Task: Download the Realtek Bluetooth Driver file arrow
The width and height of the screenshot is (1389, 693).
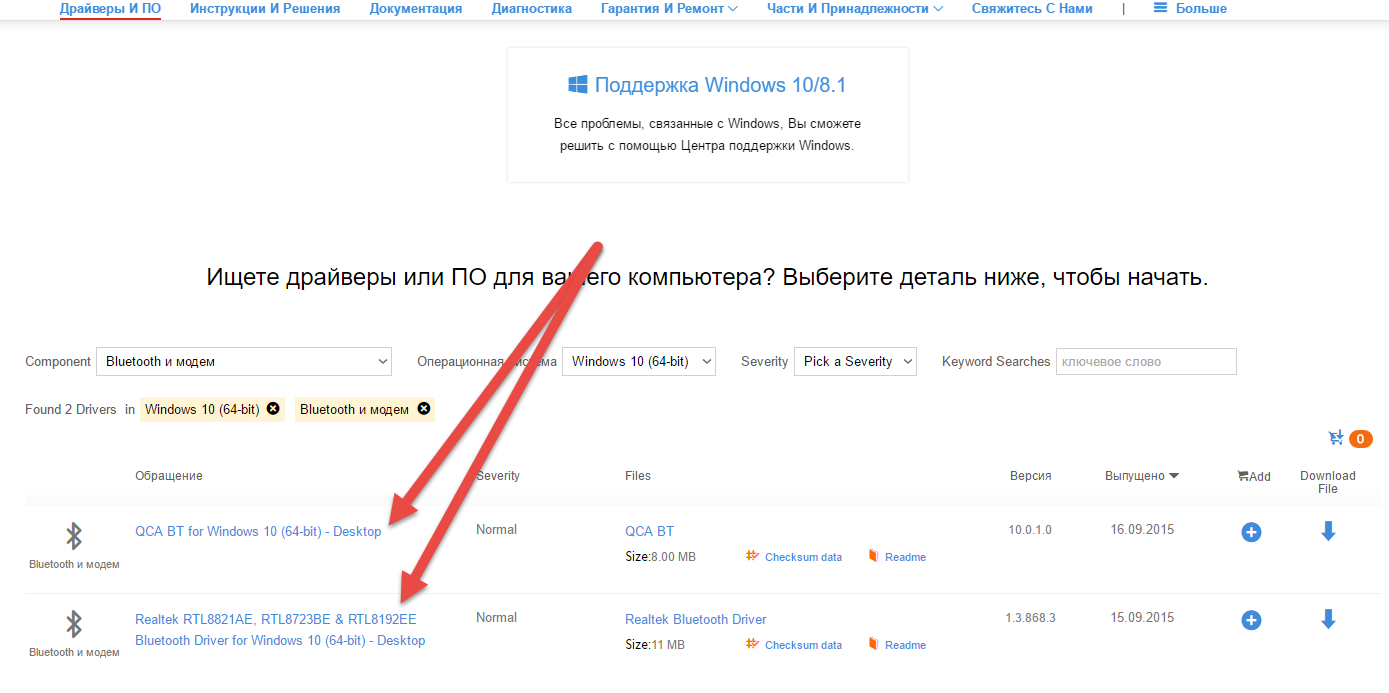Action: pos(1328,619)
